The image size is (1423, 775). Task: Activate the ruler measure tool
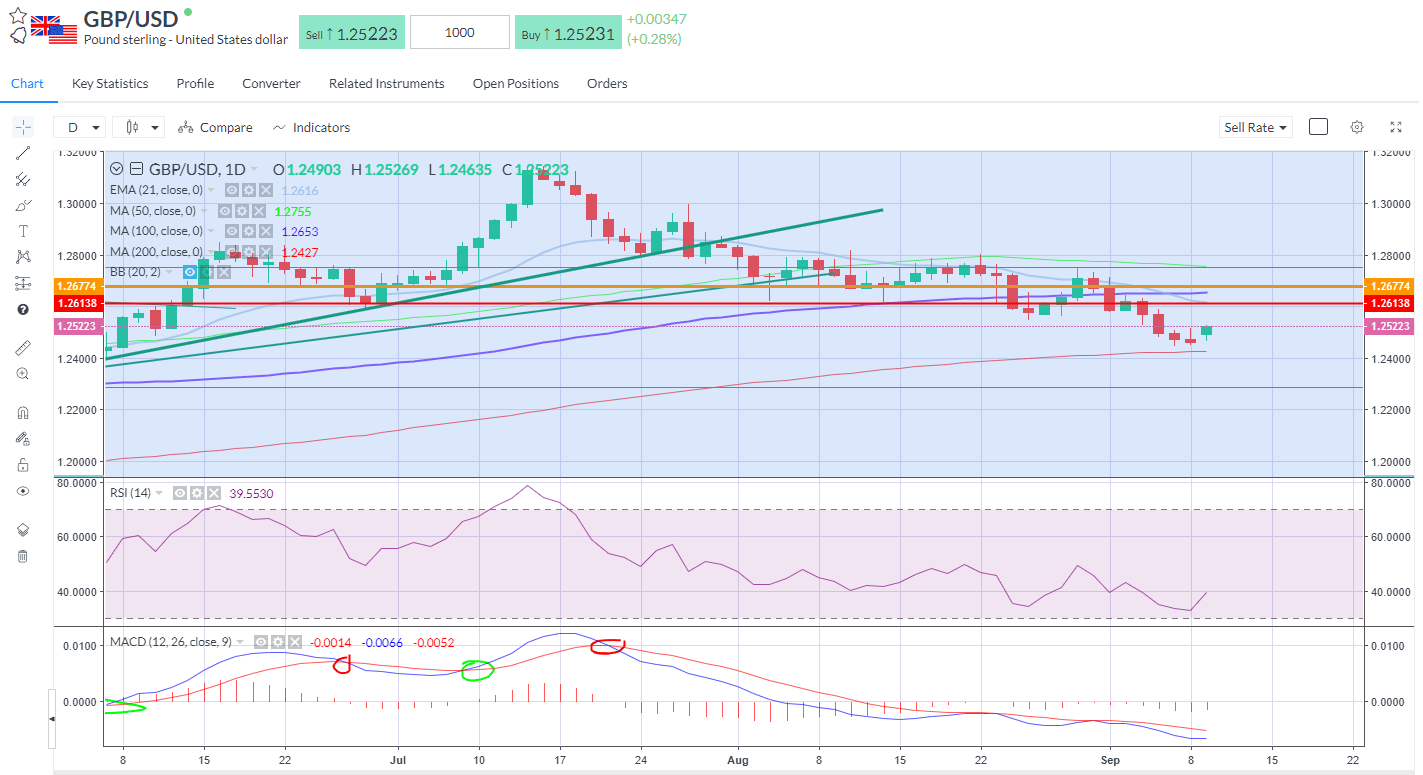pos(22,348)
